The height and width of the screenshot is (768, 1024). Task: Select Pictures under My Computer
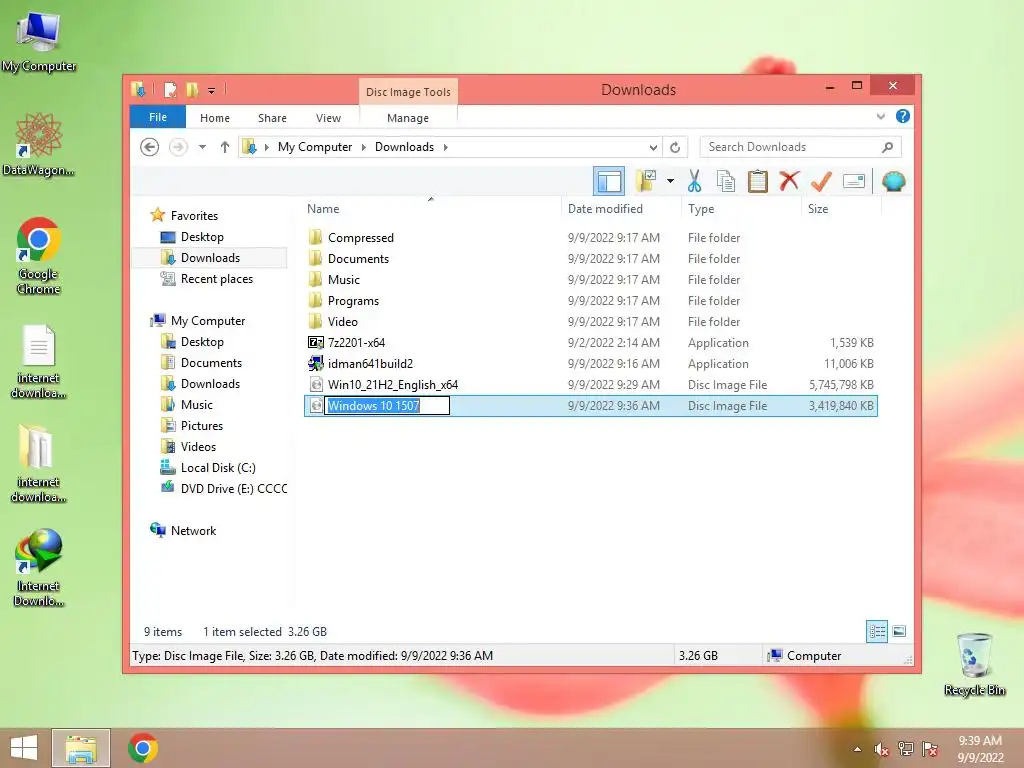[x=202, y=426]
